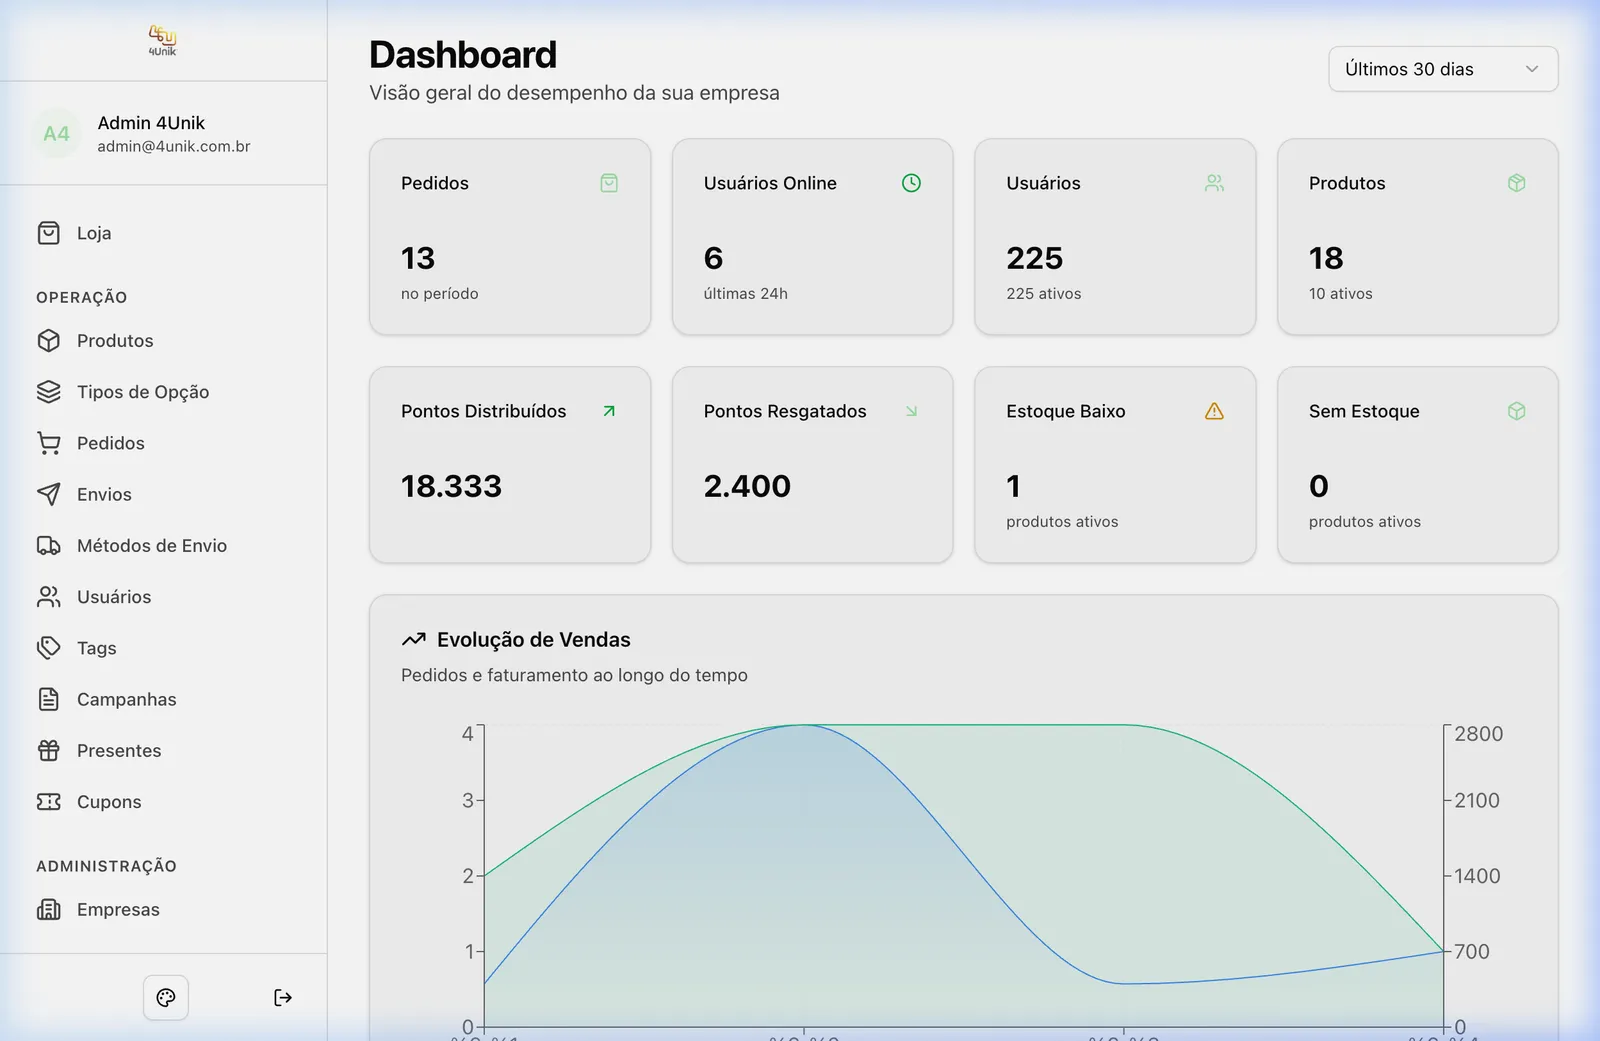Open the theme palette button

click(x=166, y=997)
